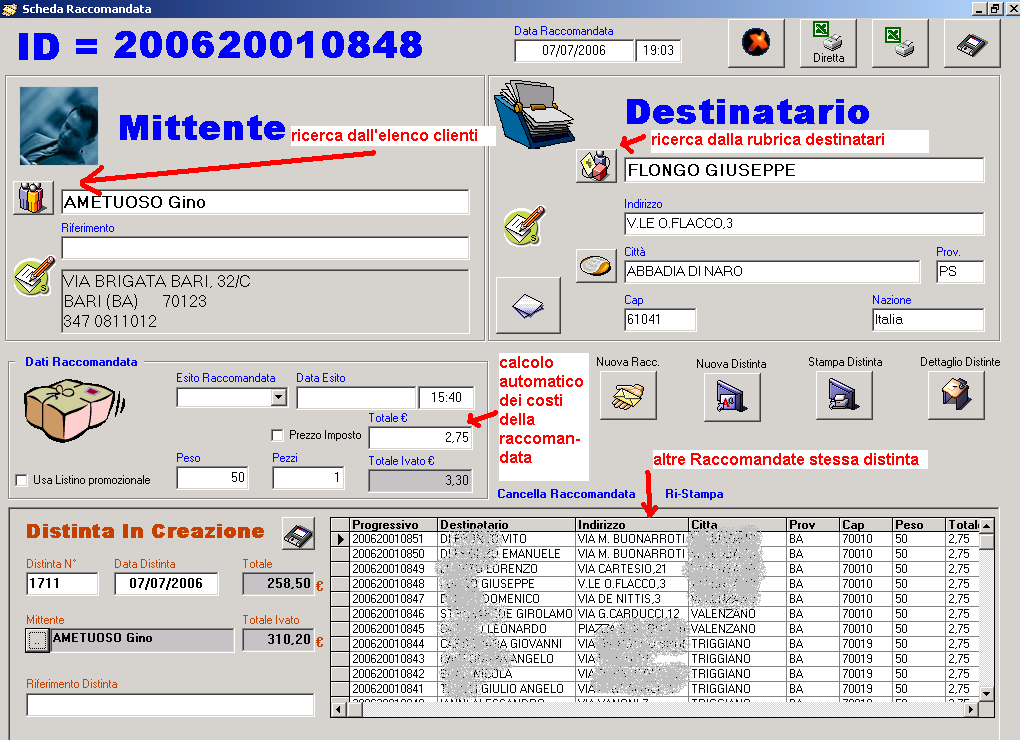
Task: Click the Distinta N° field 1711
Action: pos(62,584)
